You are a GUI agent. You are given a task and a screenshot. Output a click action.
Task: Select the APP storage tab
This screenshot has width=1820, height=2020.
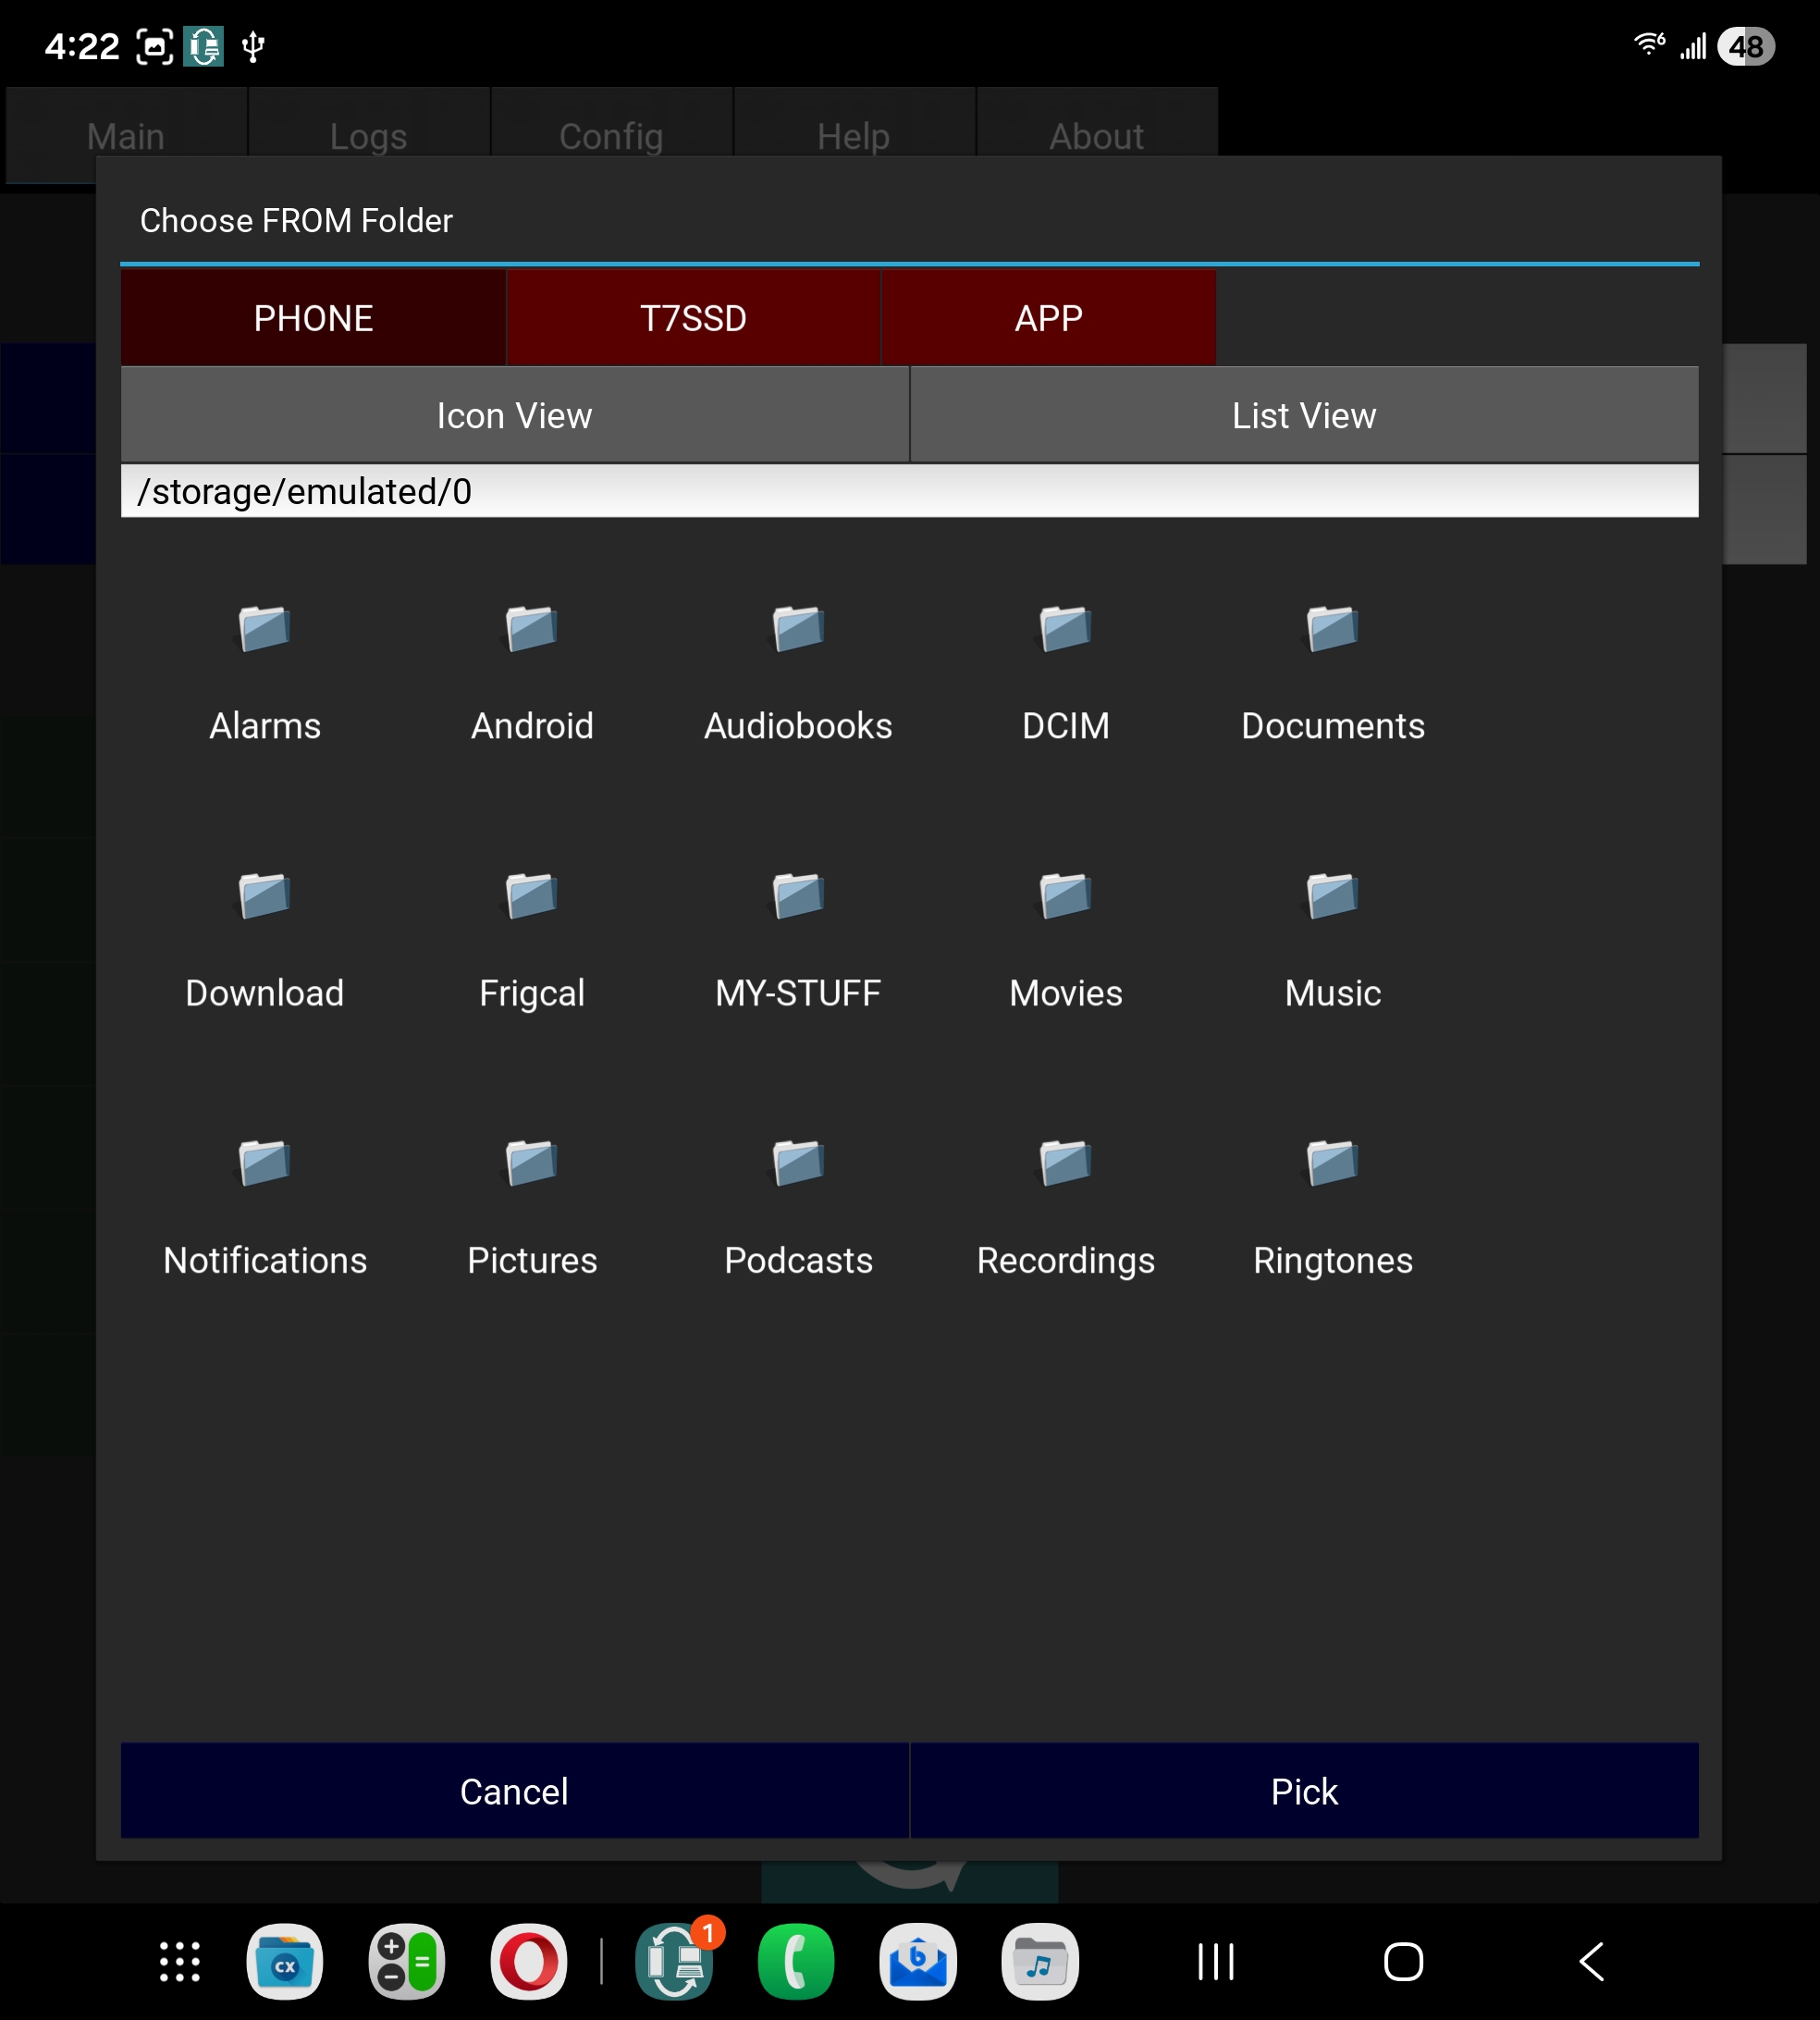[1048, 318]
